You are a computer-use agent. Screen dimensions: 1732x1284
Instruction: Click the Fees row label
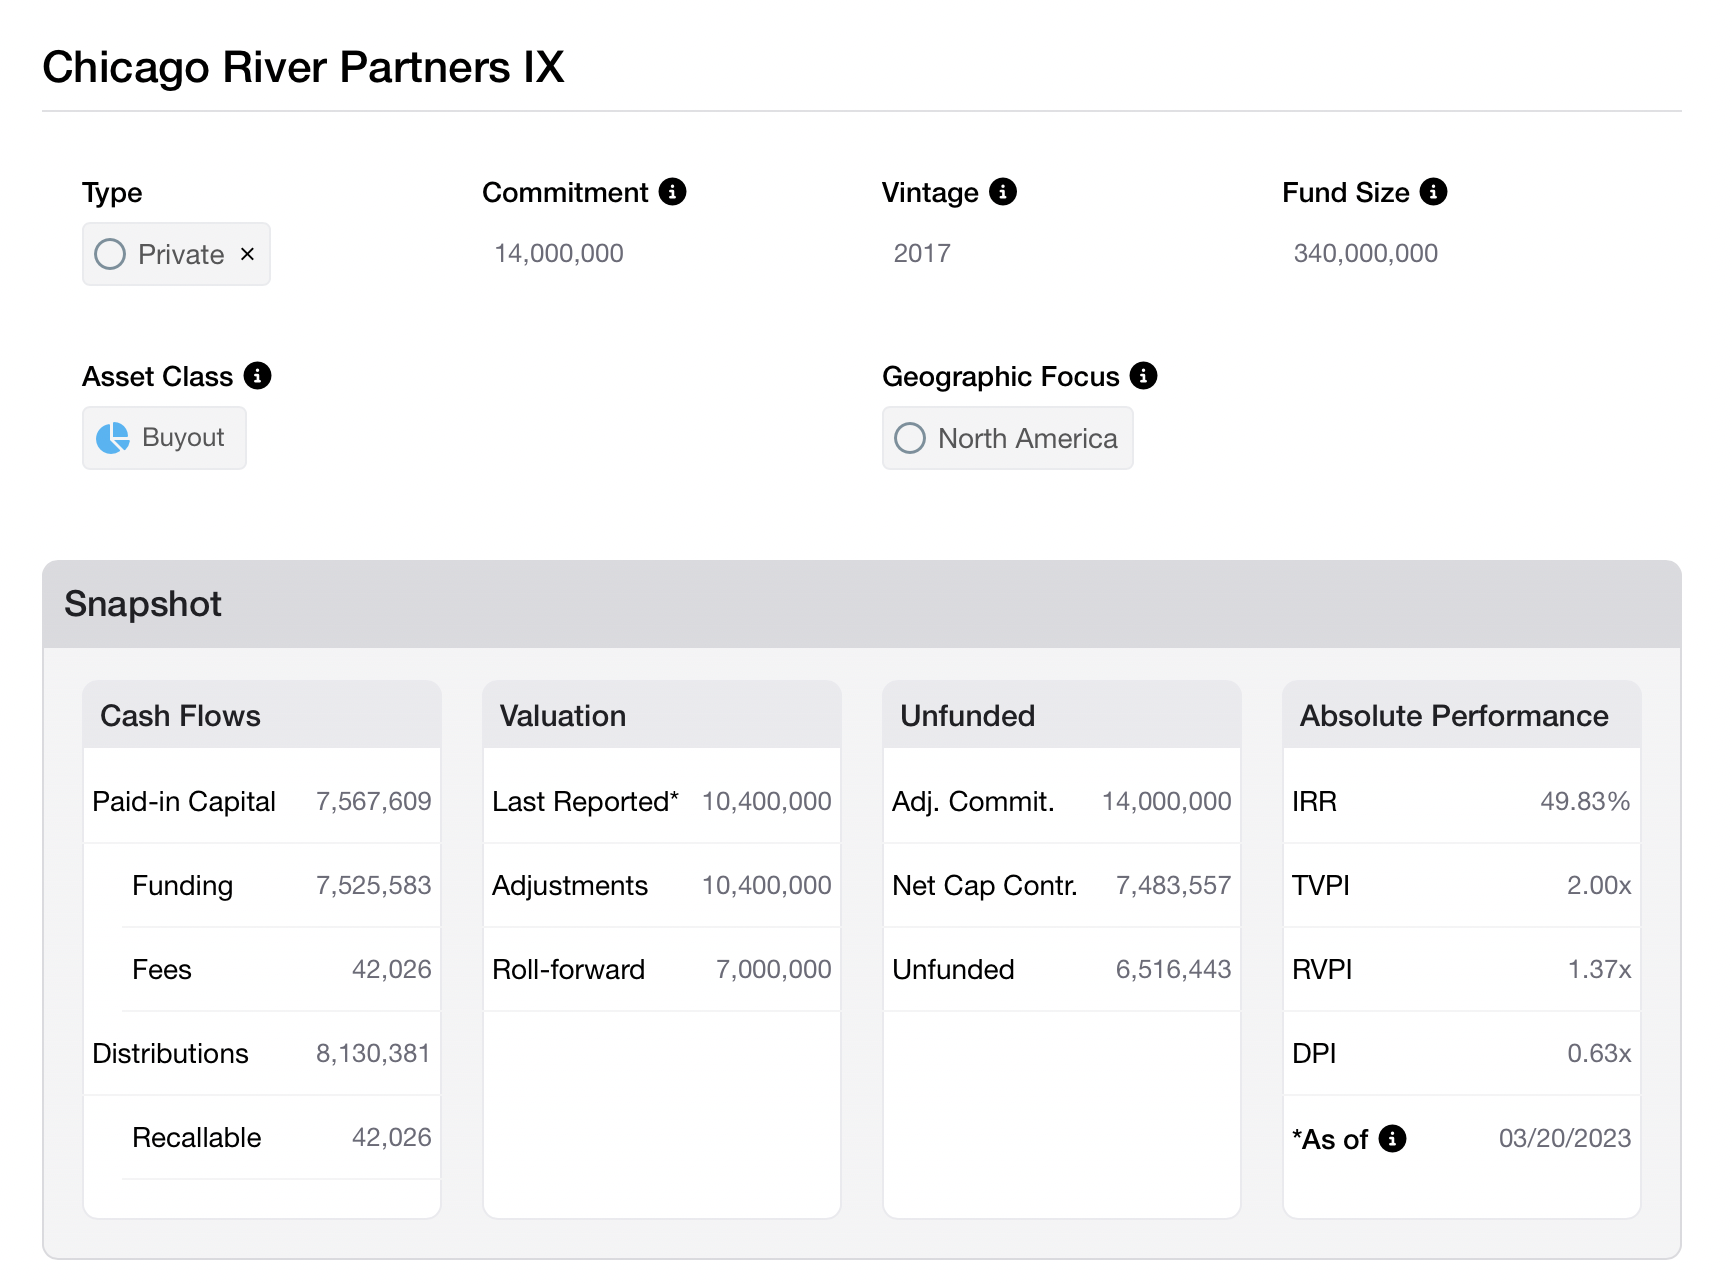click(162, 969)
